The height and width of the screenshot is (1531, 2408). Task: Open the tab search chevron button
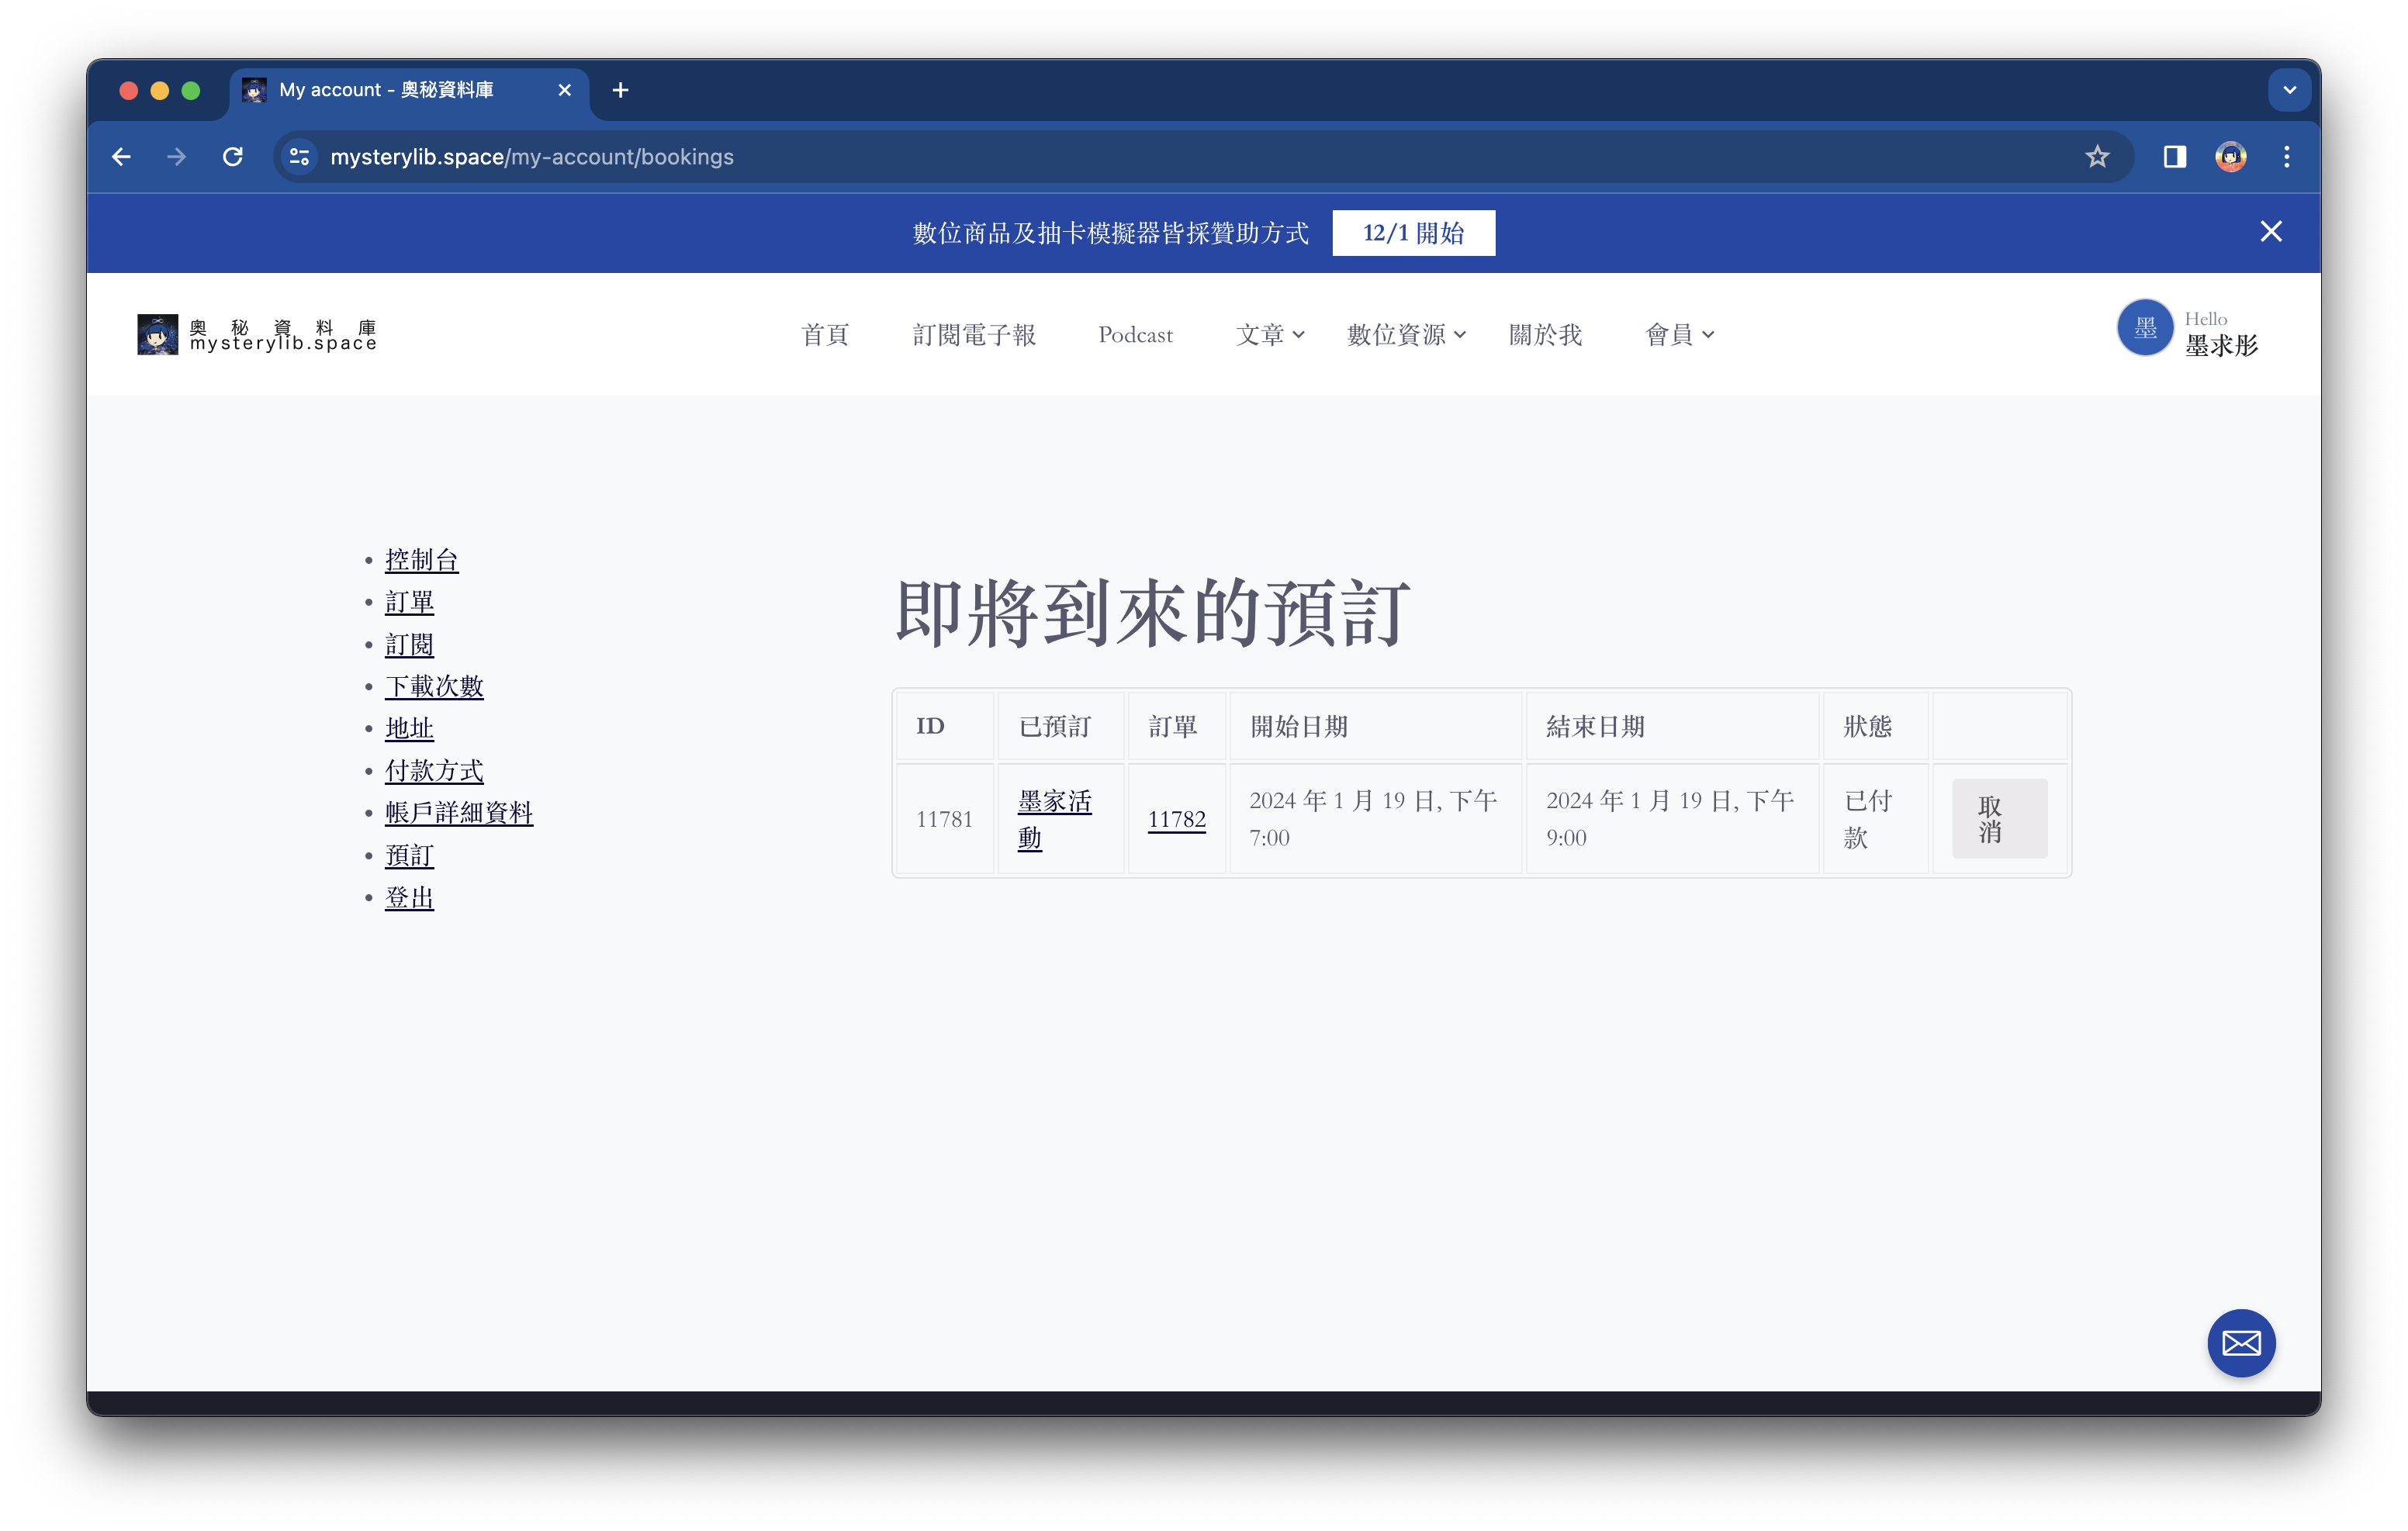[2289, 90]
